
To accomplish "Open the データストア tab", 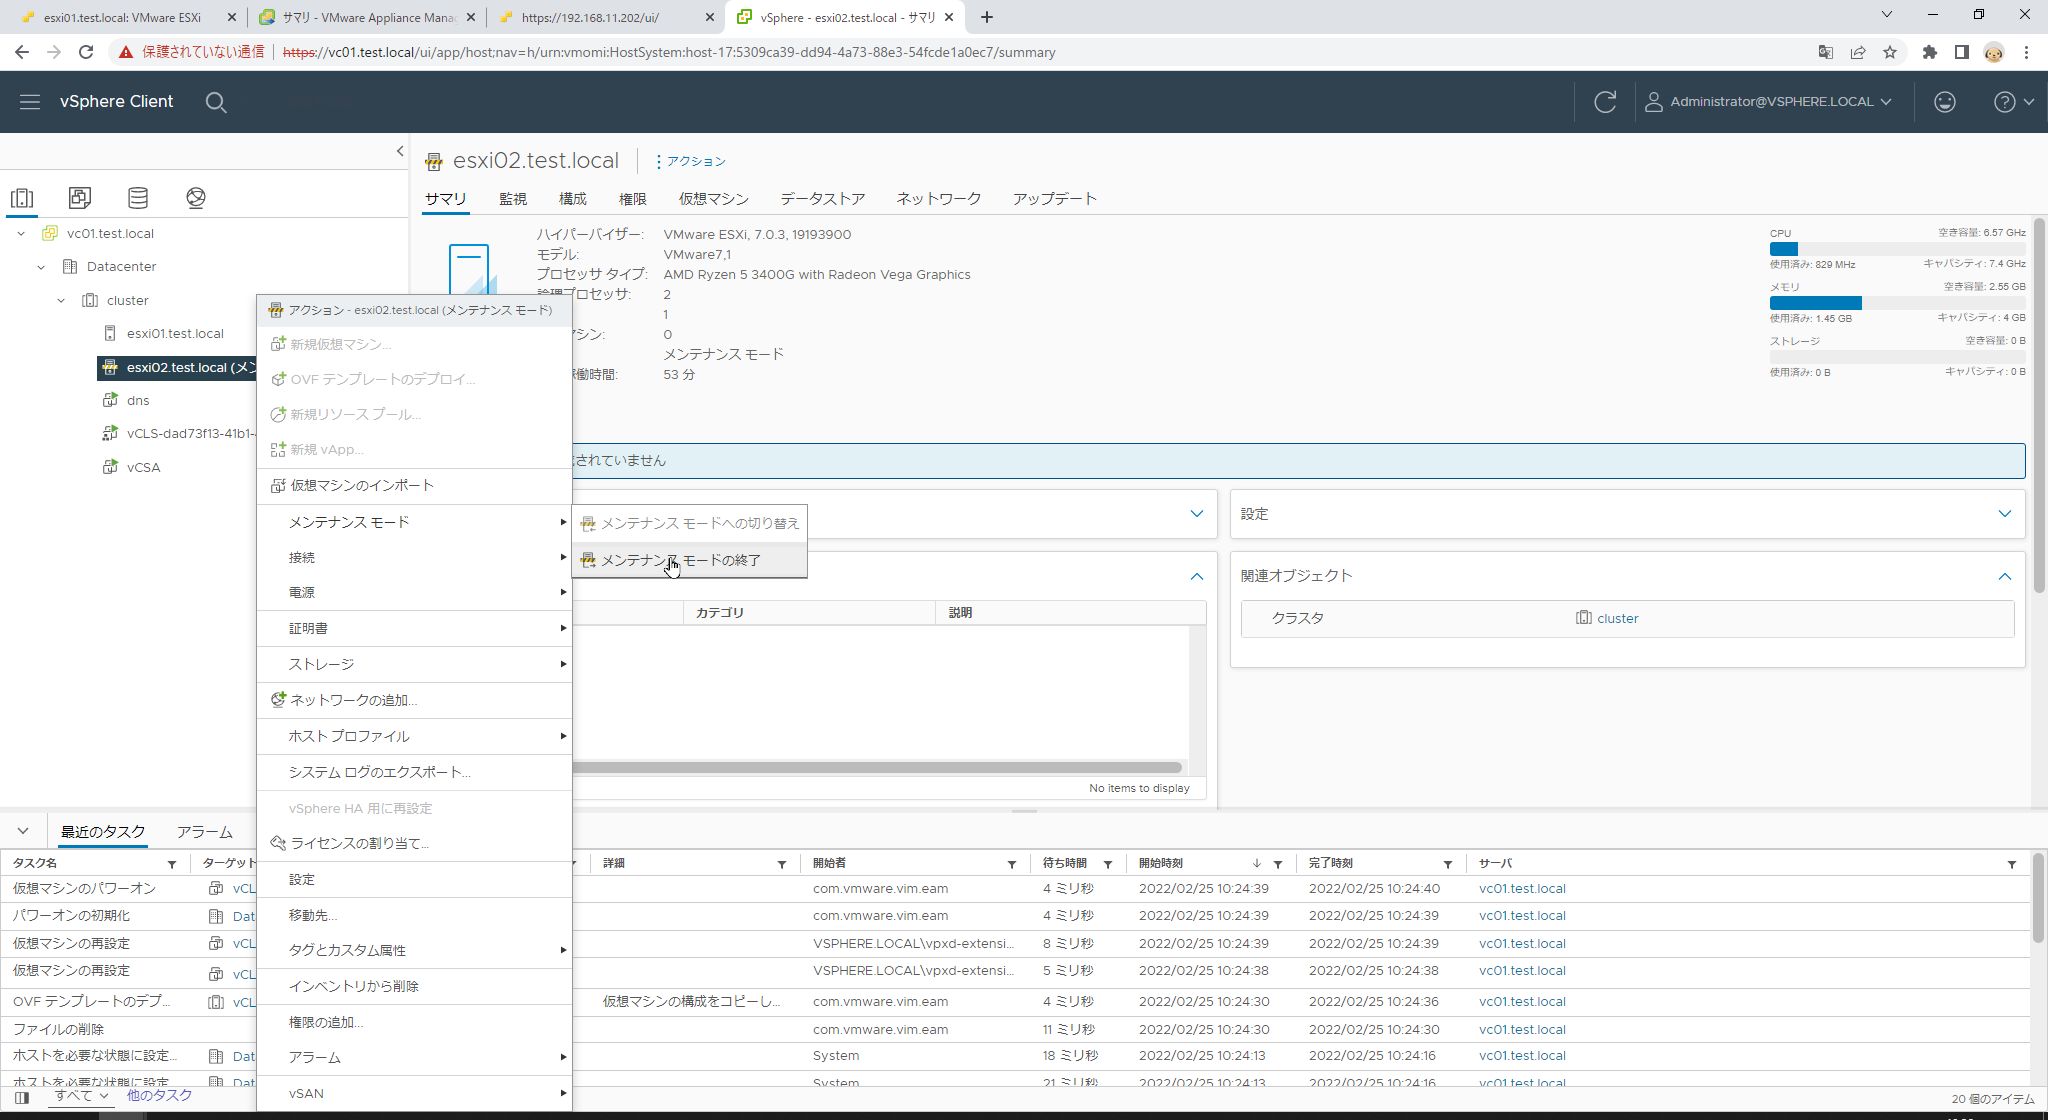I will [822, 198].
